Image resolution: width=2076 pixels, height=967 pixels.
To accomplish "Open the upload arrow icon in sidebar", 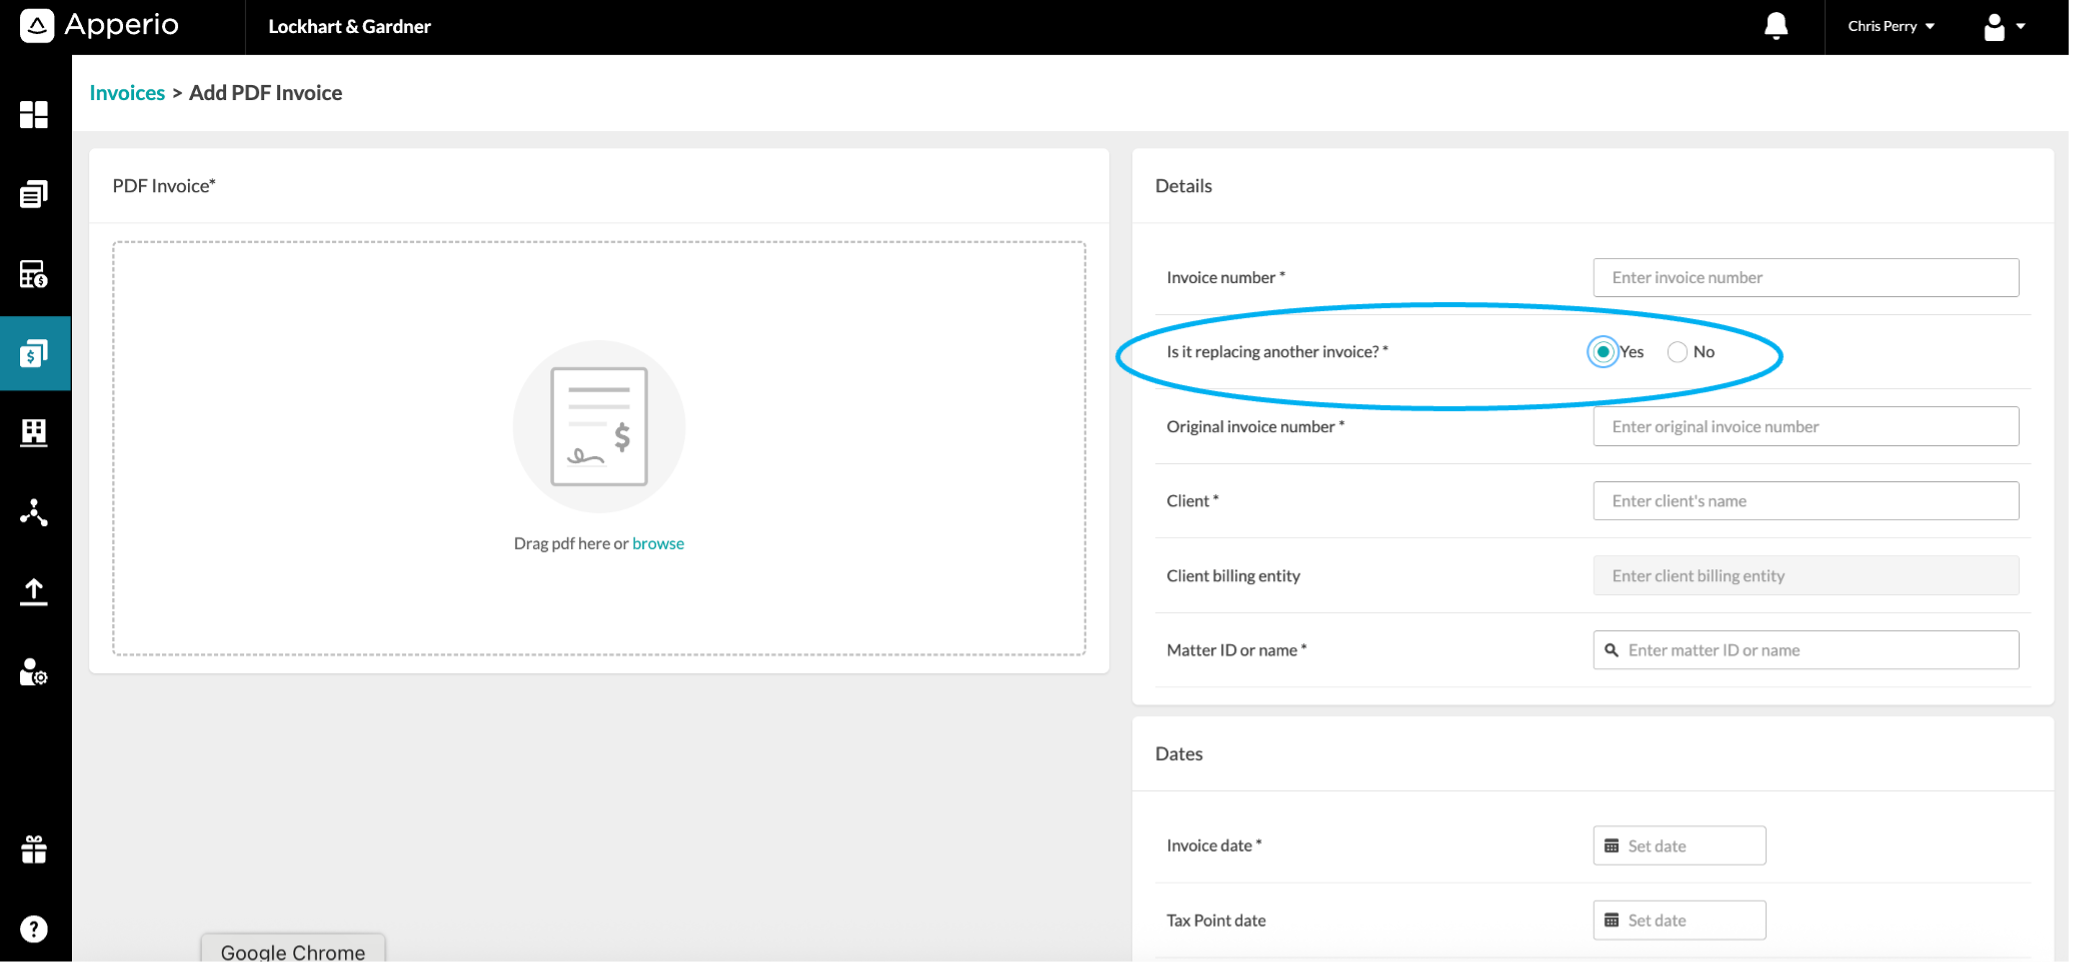I will 34,592.
